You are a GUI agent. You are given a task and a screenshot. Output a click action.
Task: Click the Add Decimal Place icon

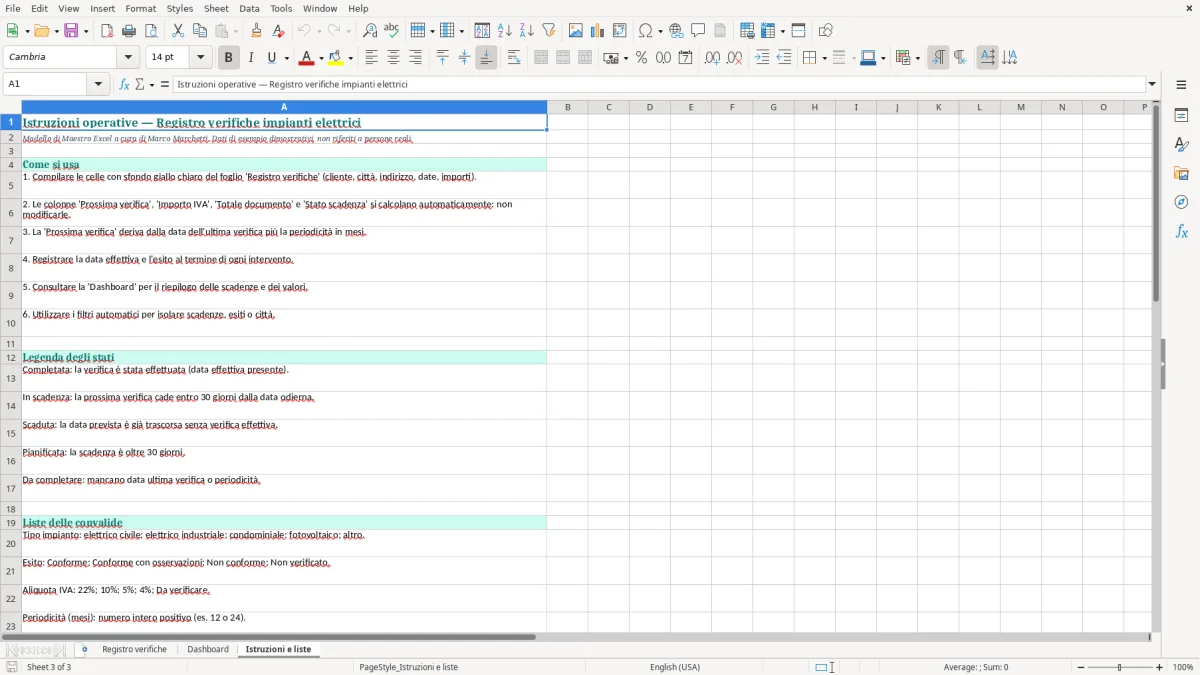click(x=712, y=58)
